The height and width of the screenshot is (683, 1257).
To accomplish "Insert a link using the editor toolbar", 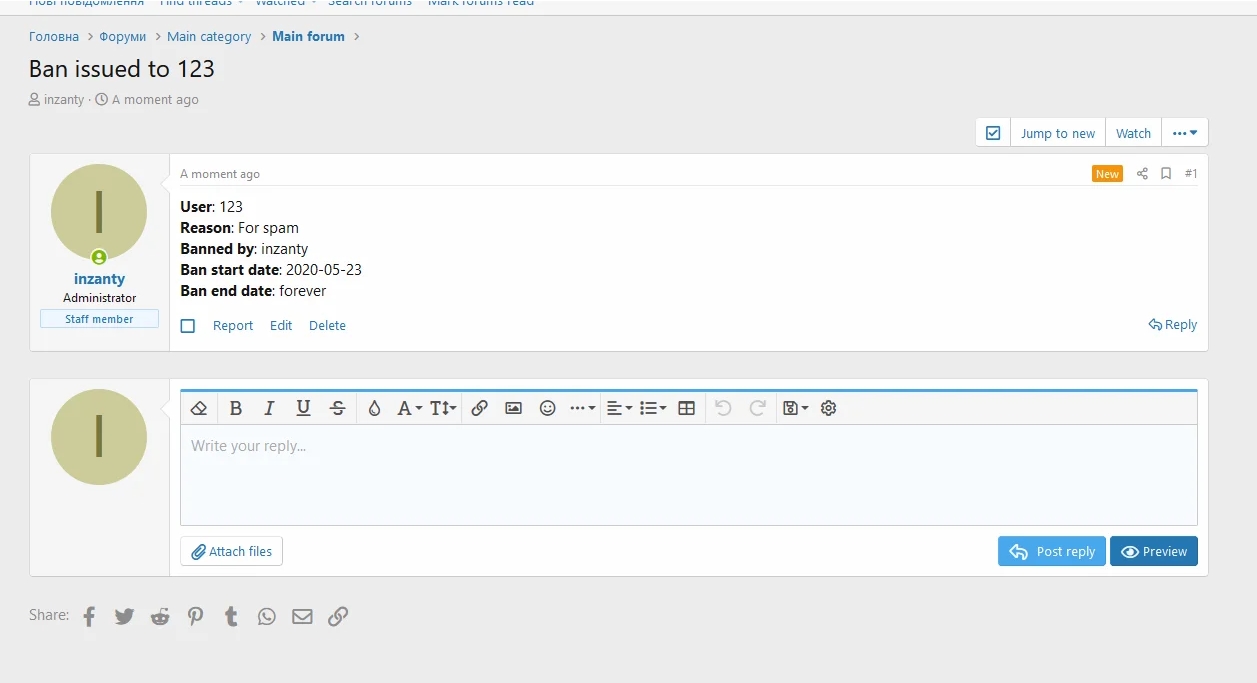I will [479, 408].
